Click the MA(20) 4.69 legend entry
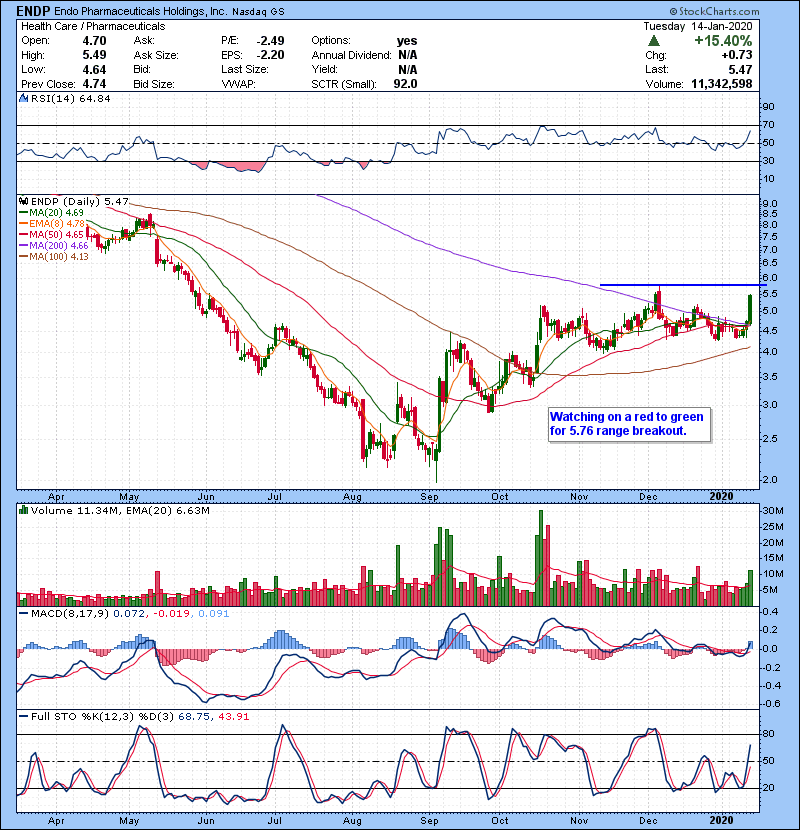This screenshot has height=830, width=800. pyautogui.click(x=52, y=212)
